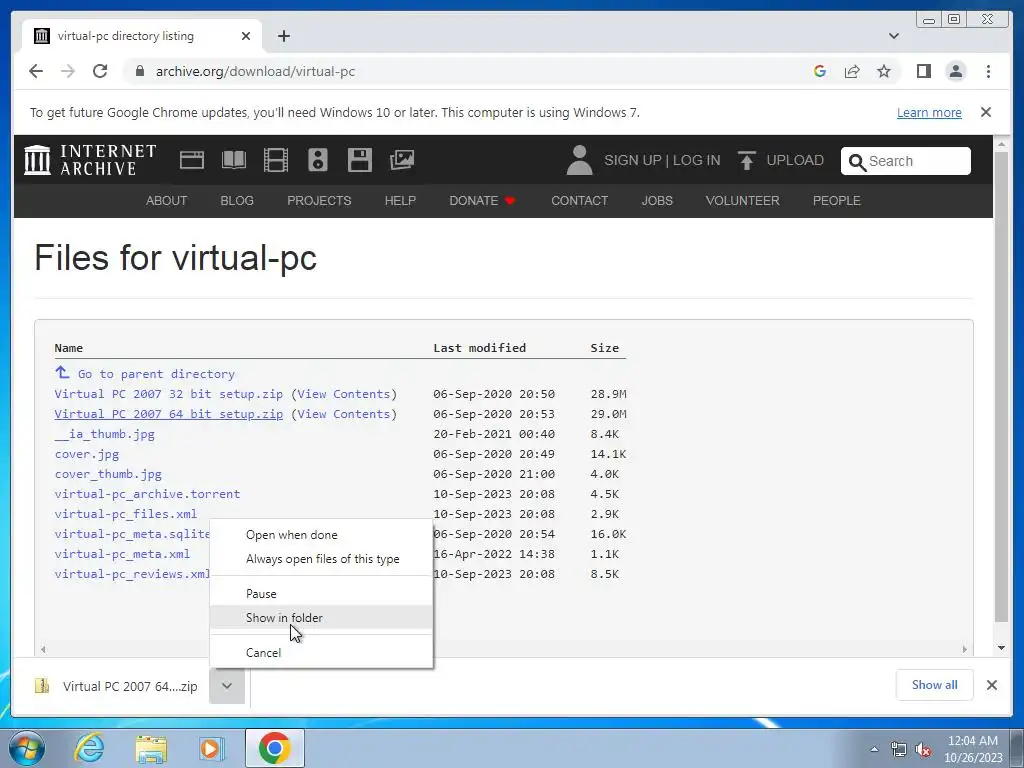
Task: Open the CONTACT menu item
Action: (579, 200)
